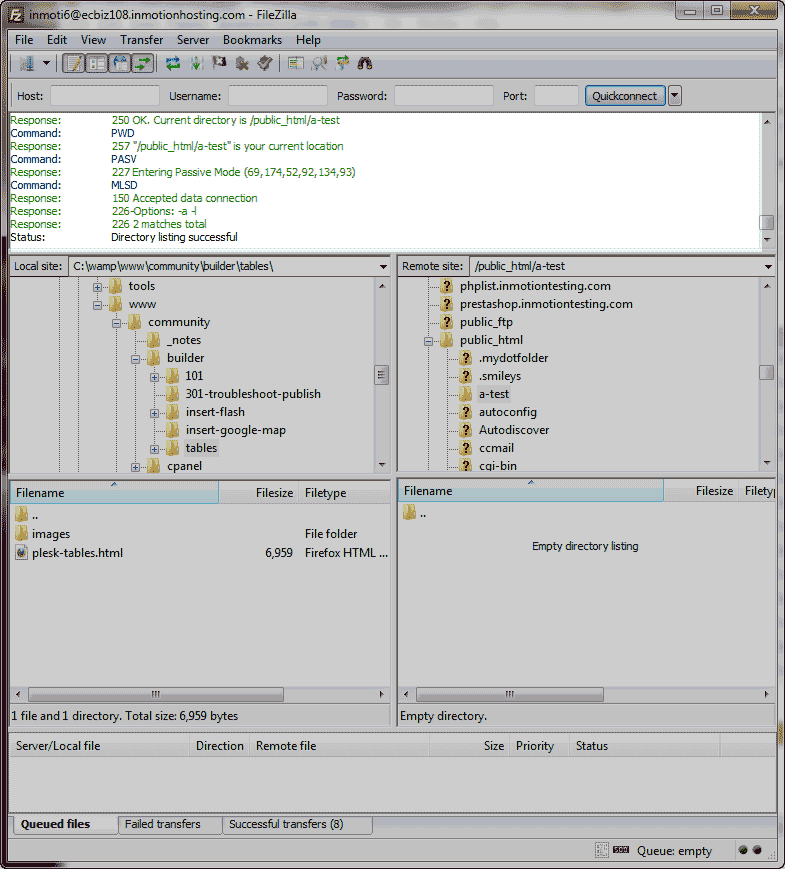Toggle message log display icon
The image size is (785, 869).
[73, 64]
